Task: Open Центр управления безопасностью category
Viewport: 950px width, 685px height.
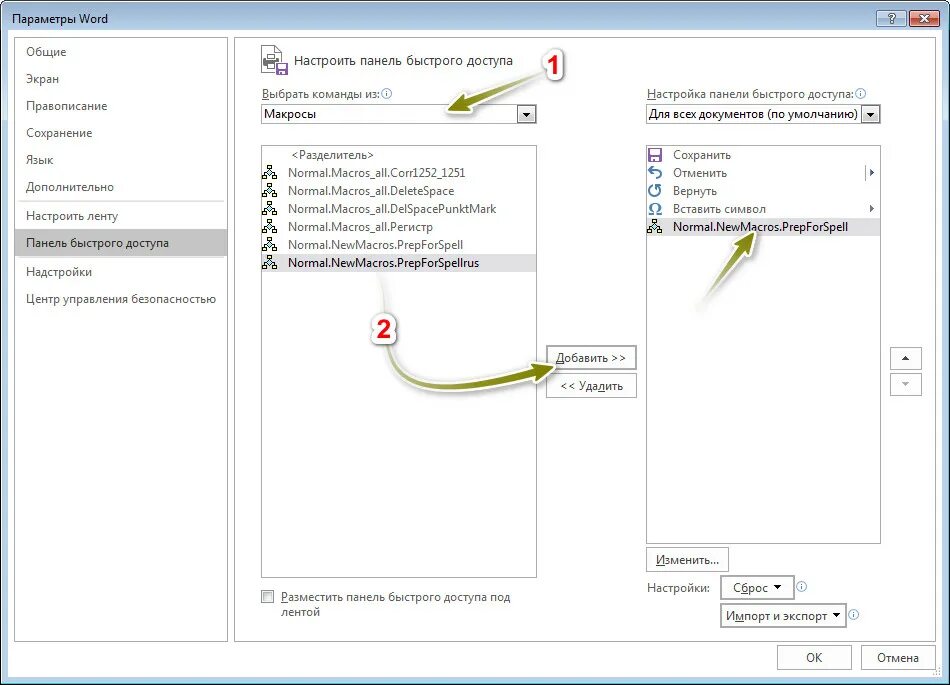Action: pyautogui.click(x=121, y=299)
